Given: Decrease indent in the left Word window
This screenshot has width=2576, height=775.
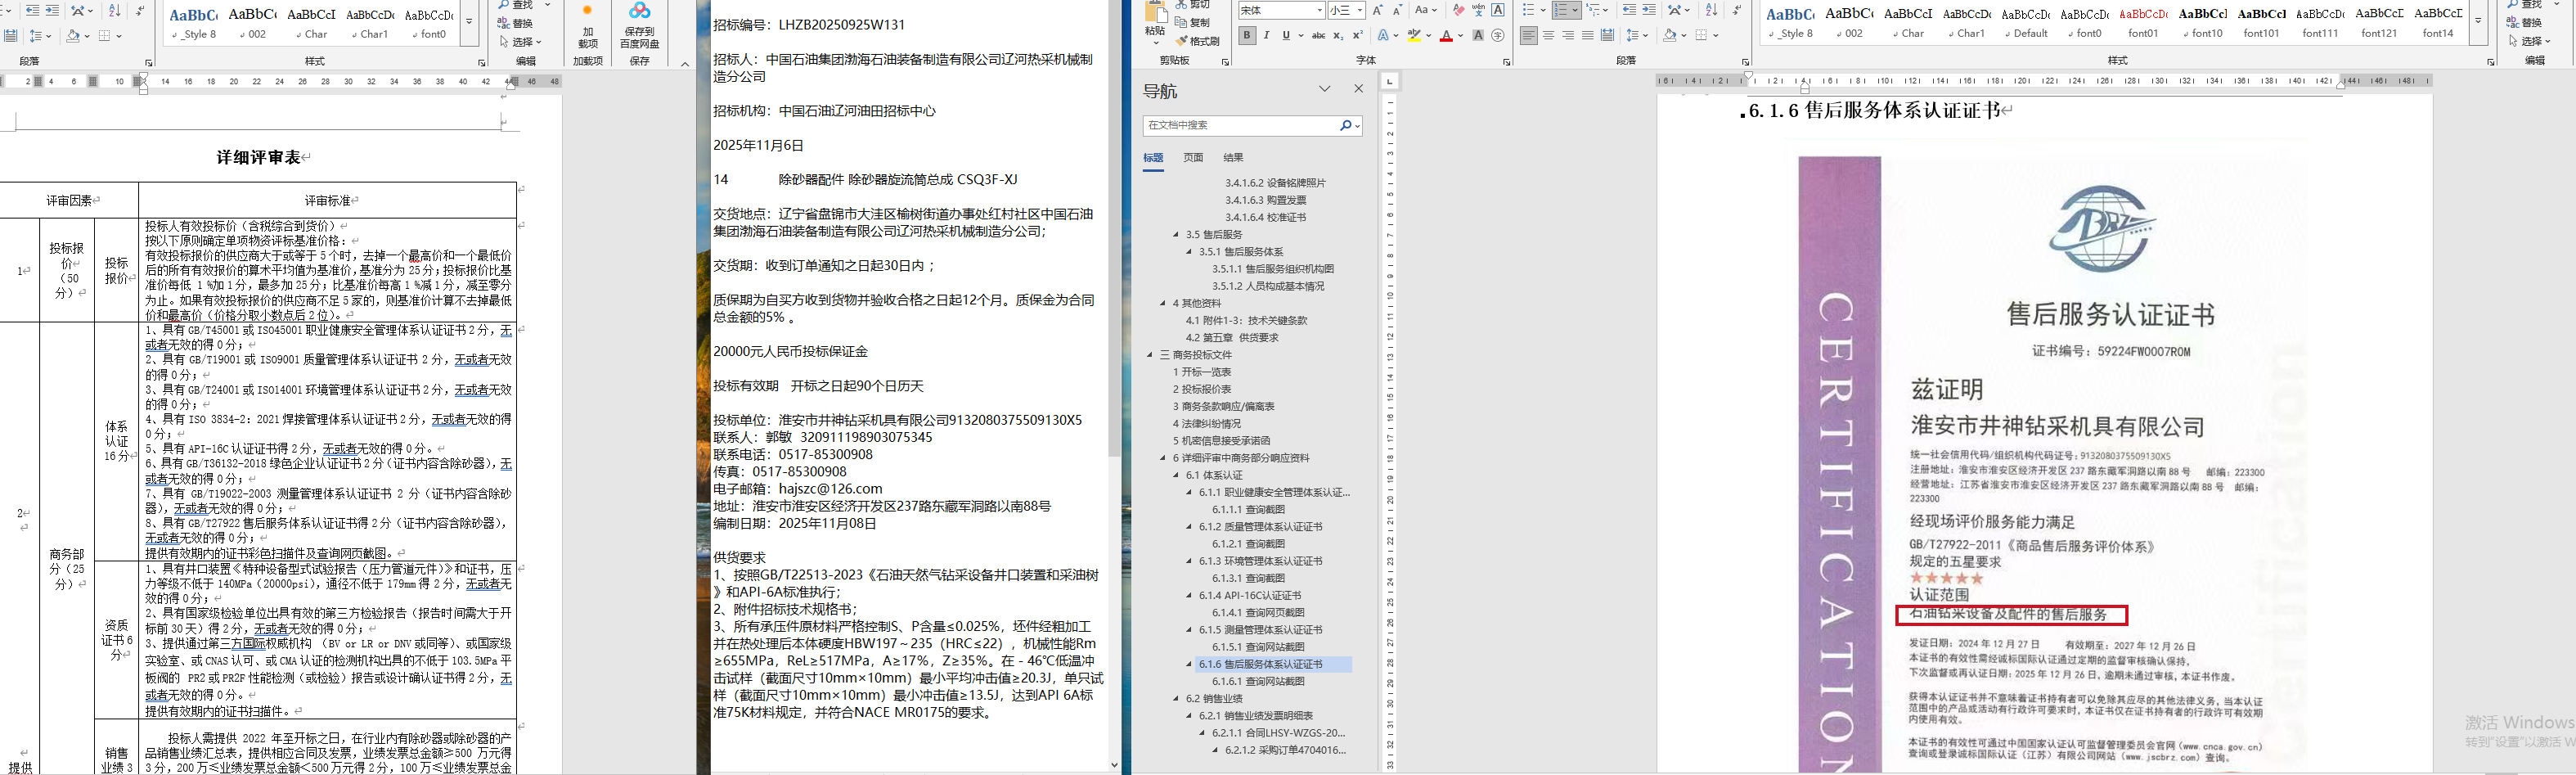Looking at the screenshot, I should pyautogui.click(x=32, y=10).
